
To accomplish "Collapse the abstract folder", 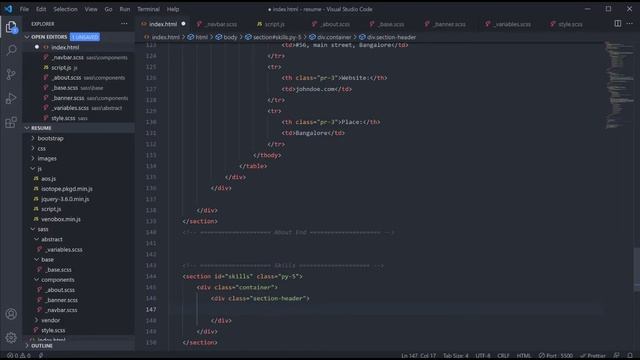I will 52,239.
